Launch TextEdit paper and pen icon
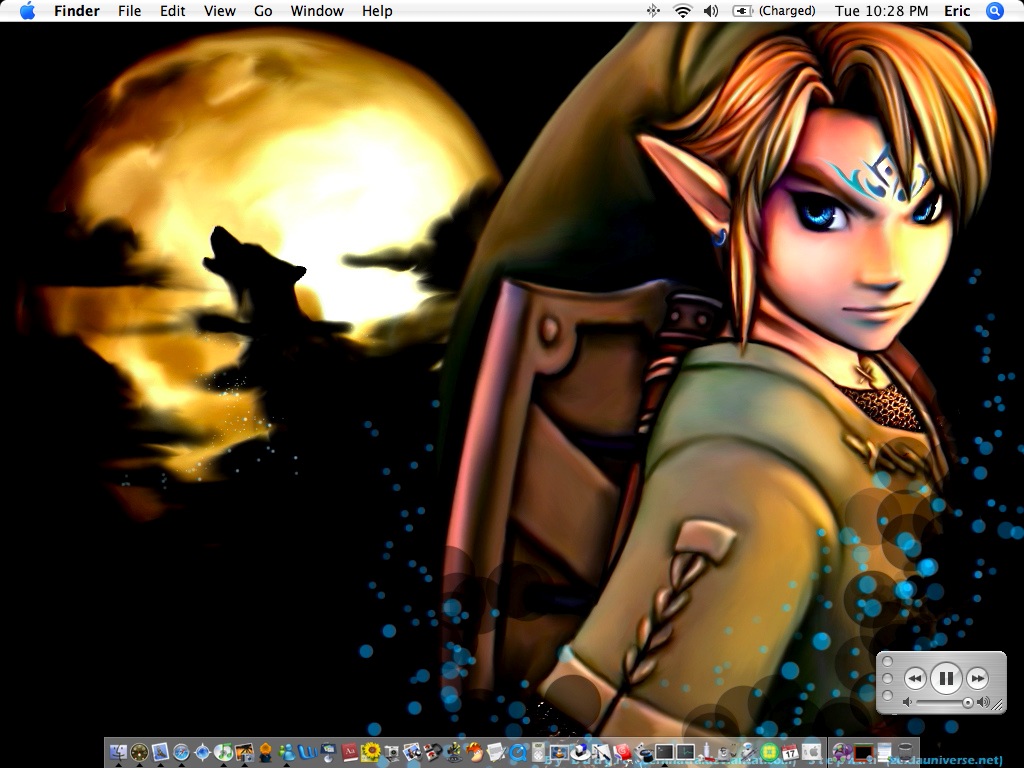The width and height of the screenshot is (1024, 768). (x=496, y=752)
